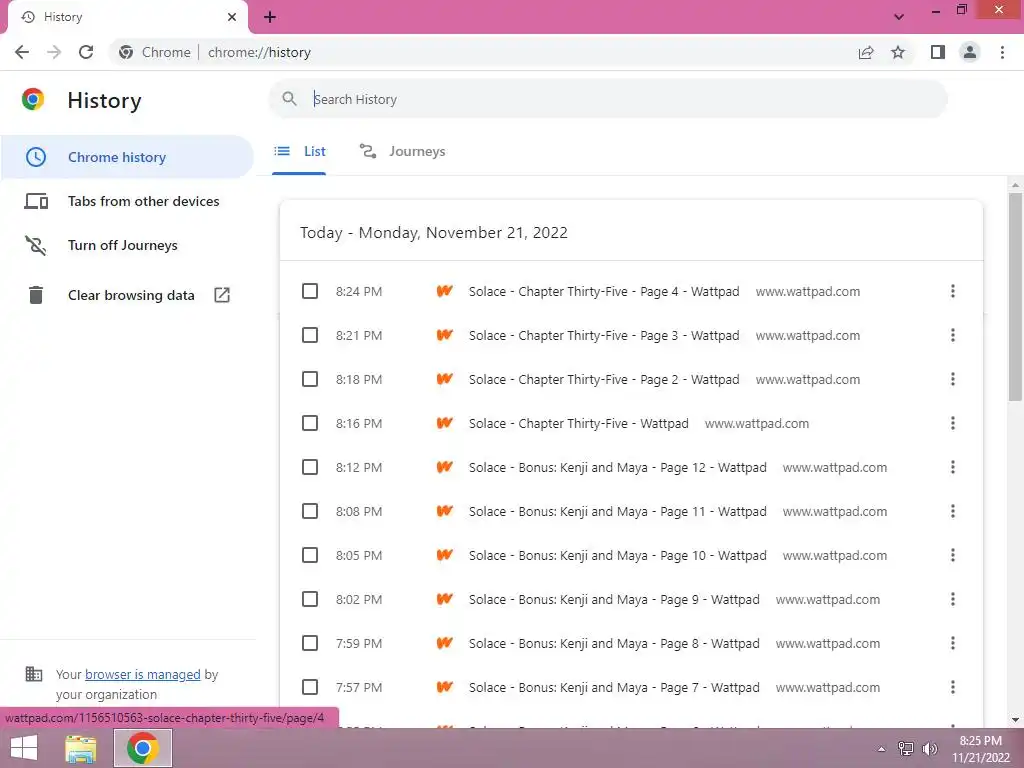Check the 8:24 PM history entry

tap(310, 291)
